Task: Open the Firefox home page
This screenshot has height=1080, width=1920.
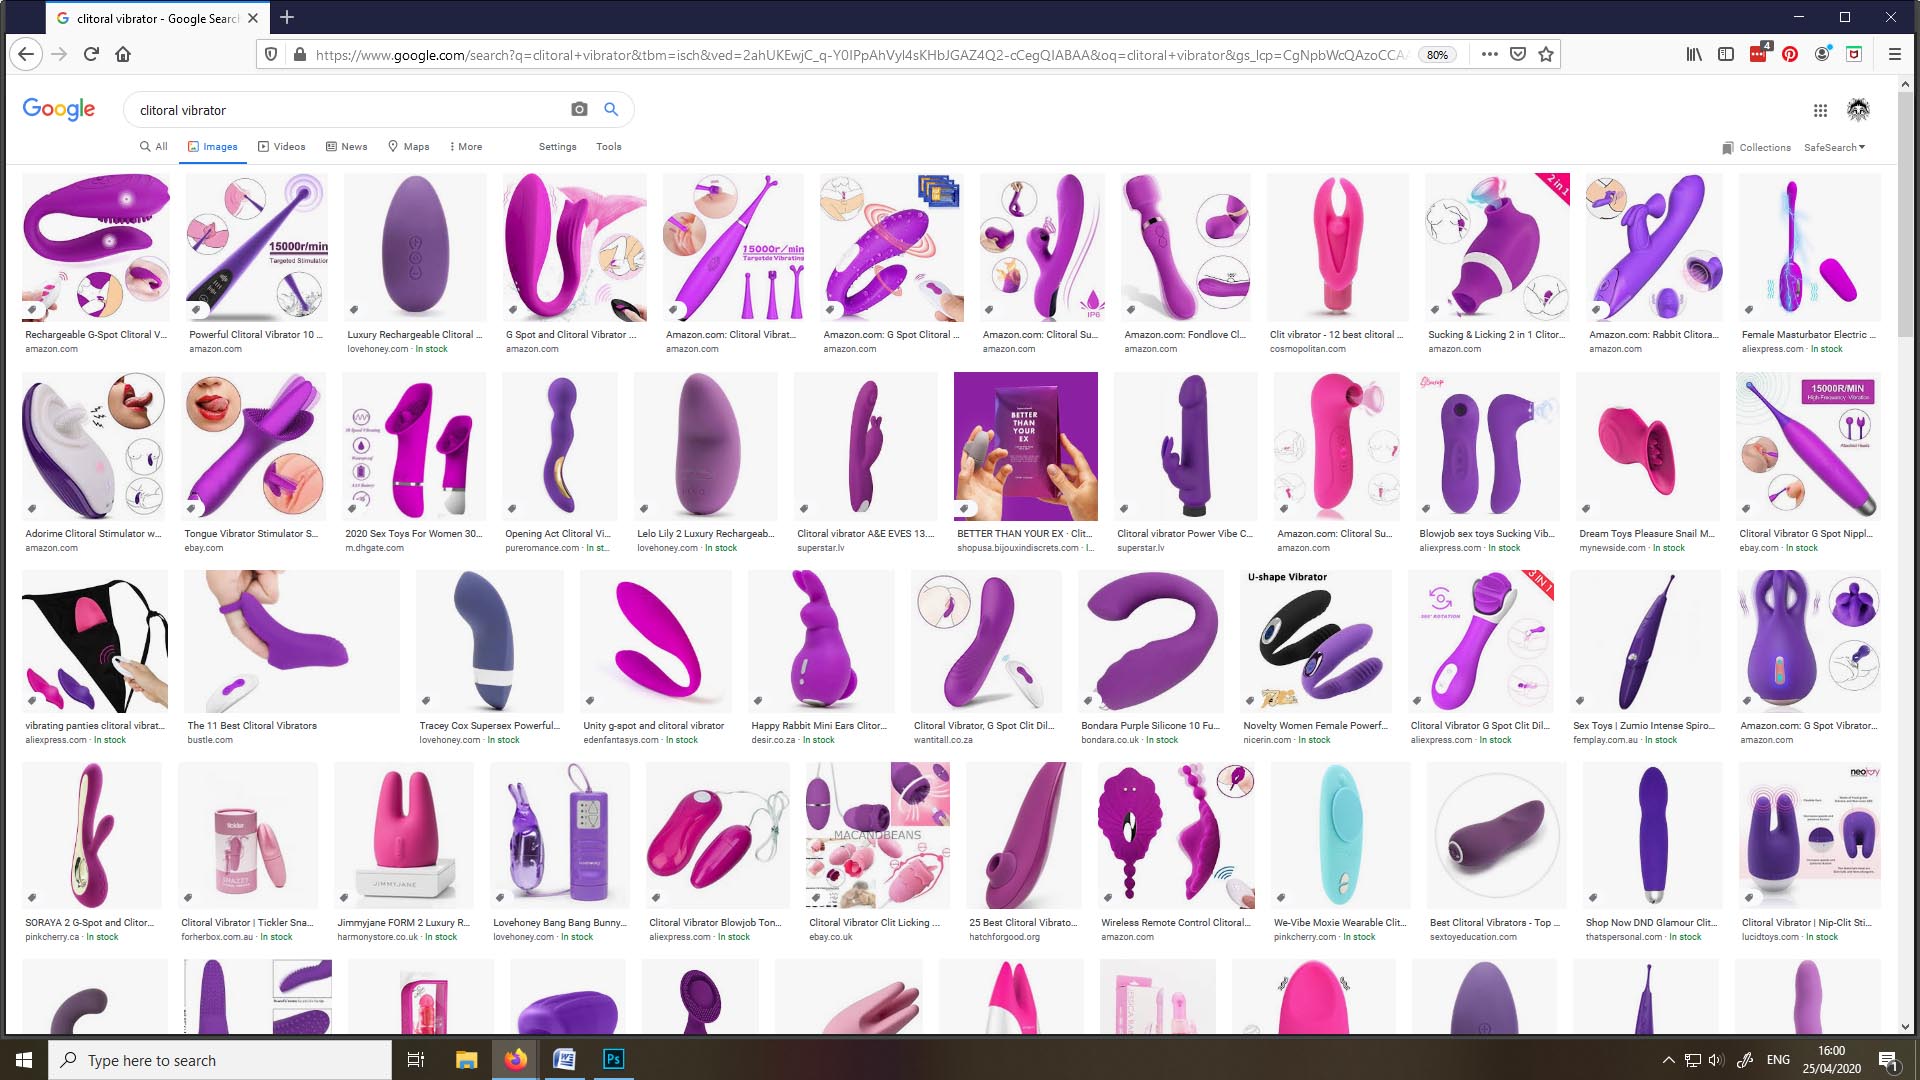Action: [123, 54]
